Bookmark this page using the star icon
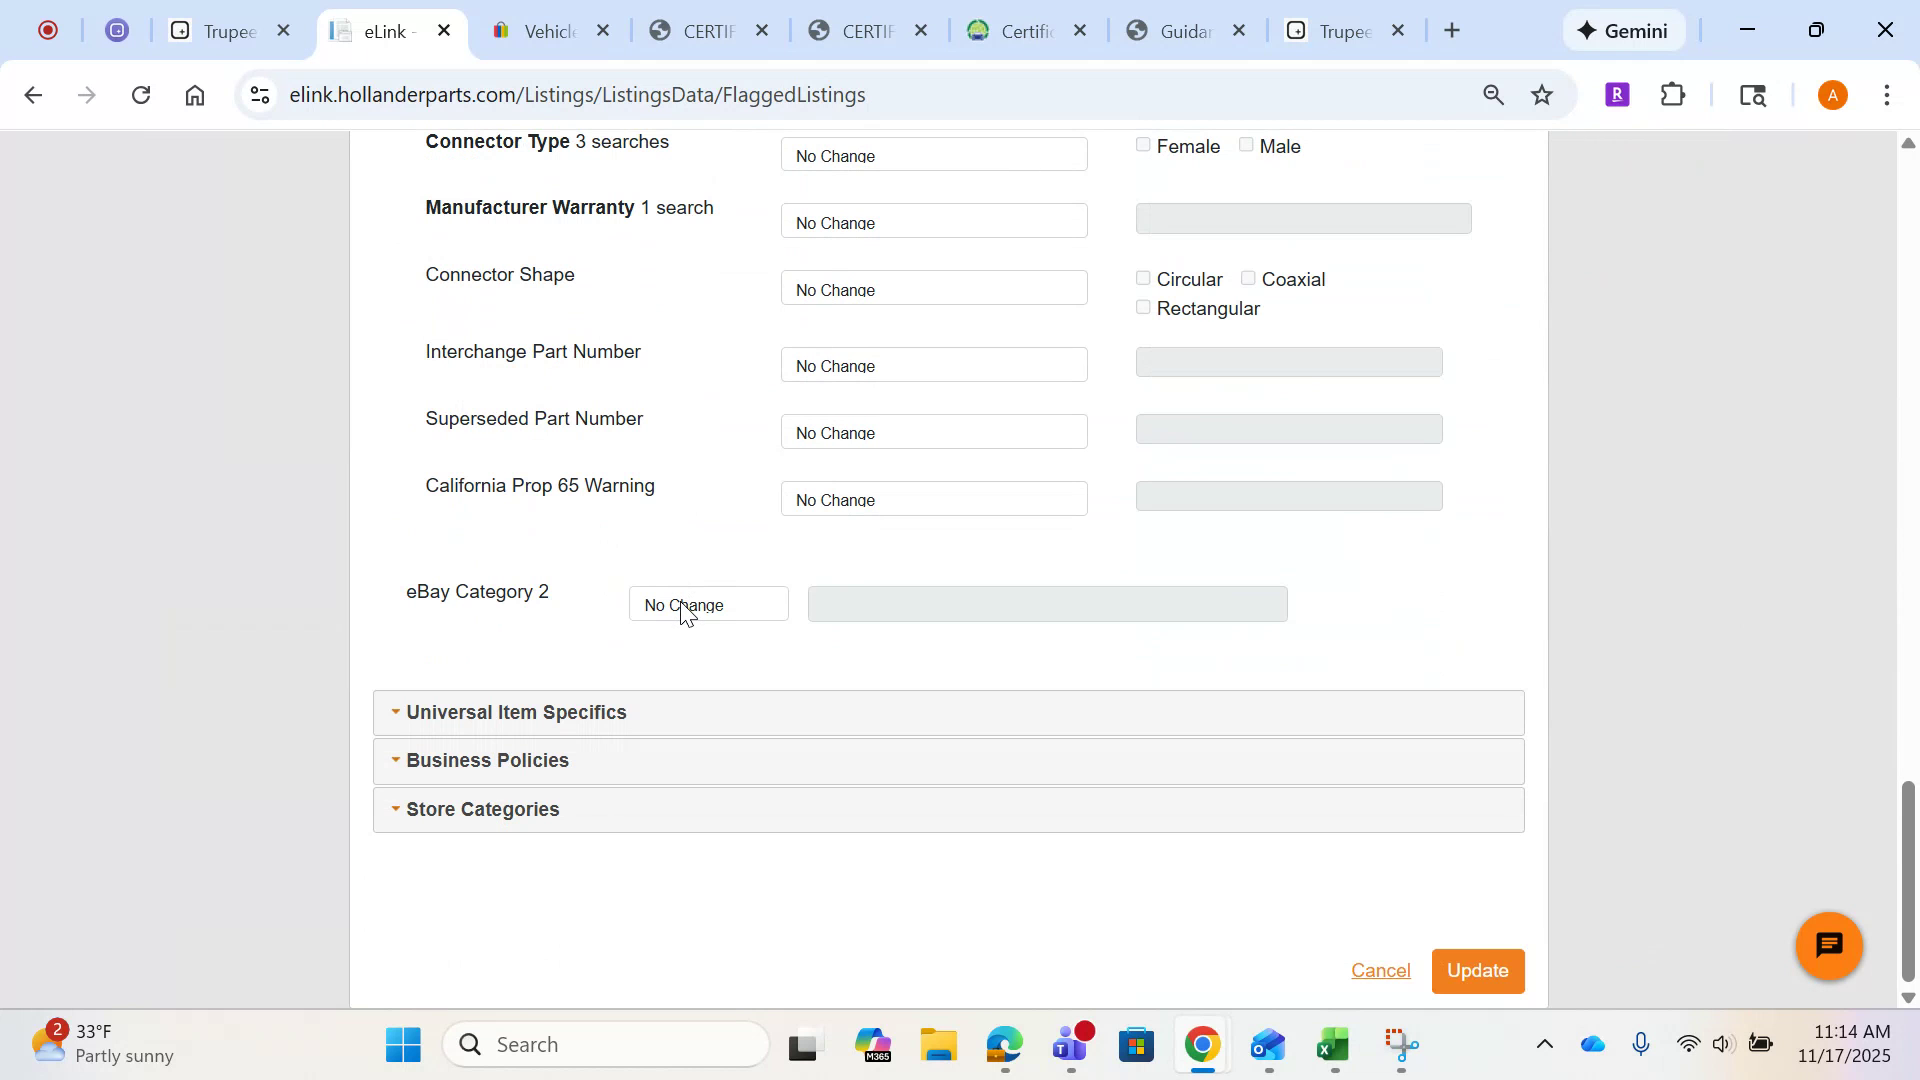Viewport: 1920px width, 1080px height. click(1541, 94)
